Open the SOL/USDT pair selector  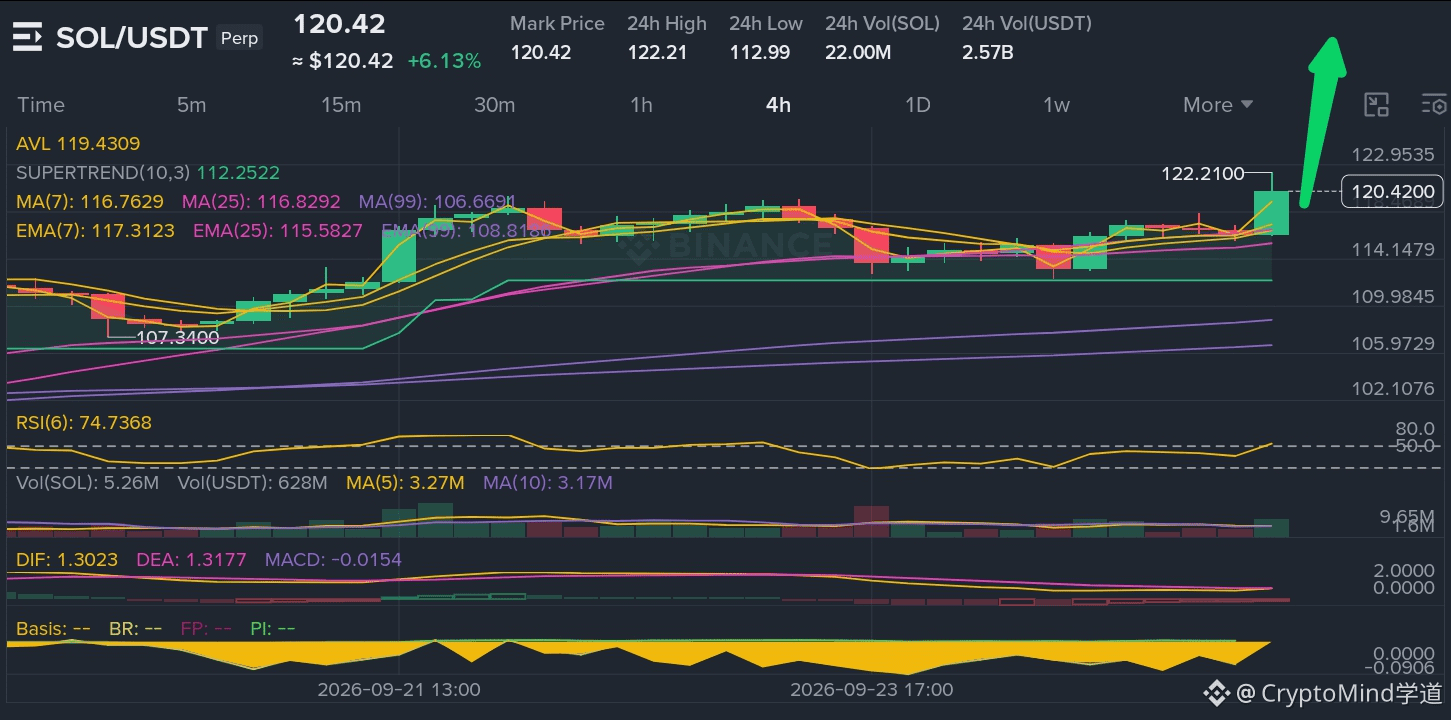coord(131,38)
